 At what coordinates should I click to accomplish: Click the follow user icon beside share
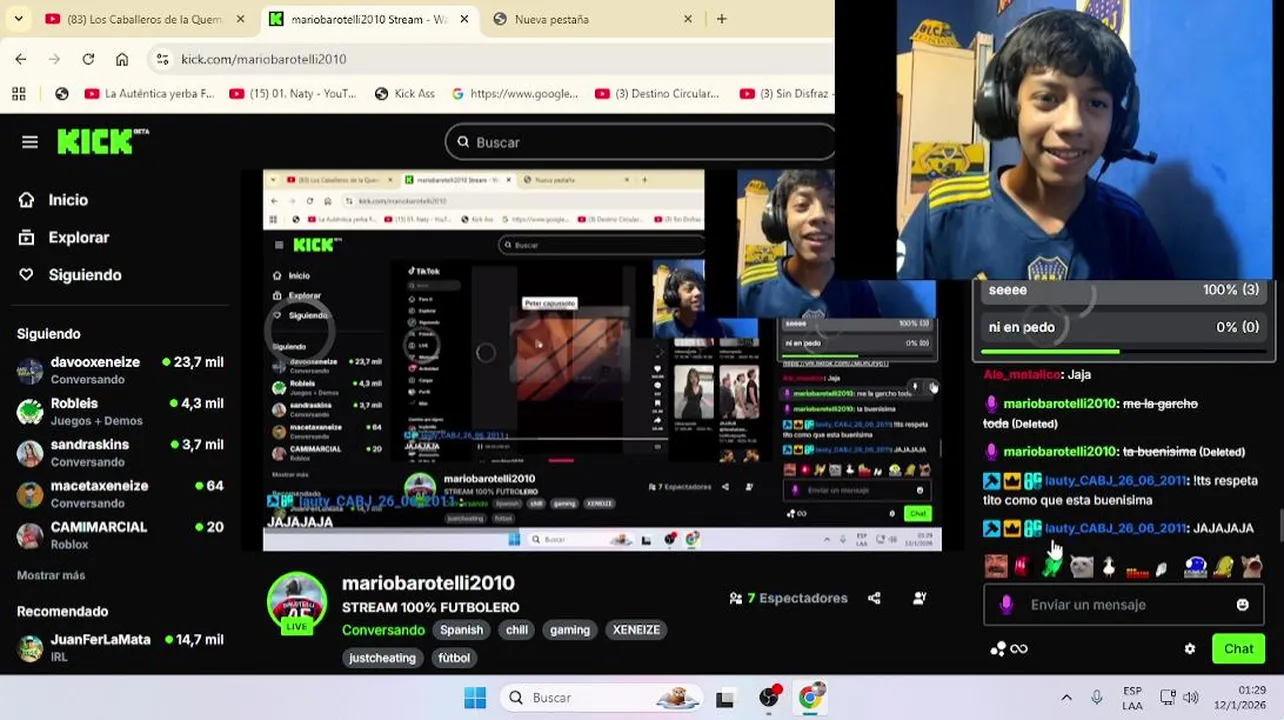pyautogui.click(x=919, y=598)
